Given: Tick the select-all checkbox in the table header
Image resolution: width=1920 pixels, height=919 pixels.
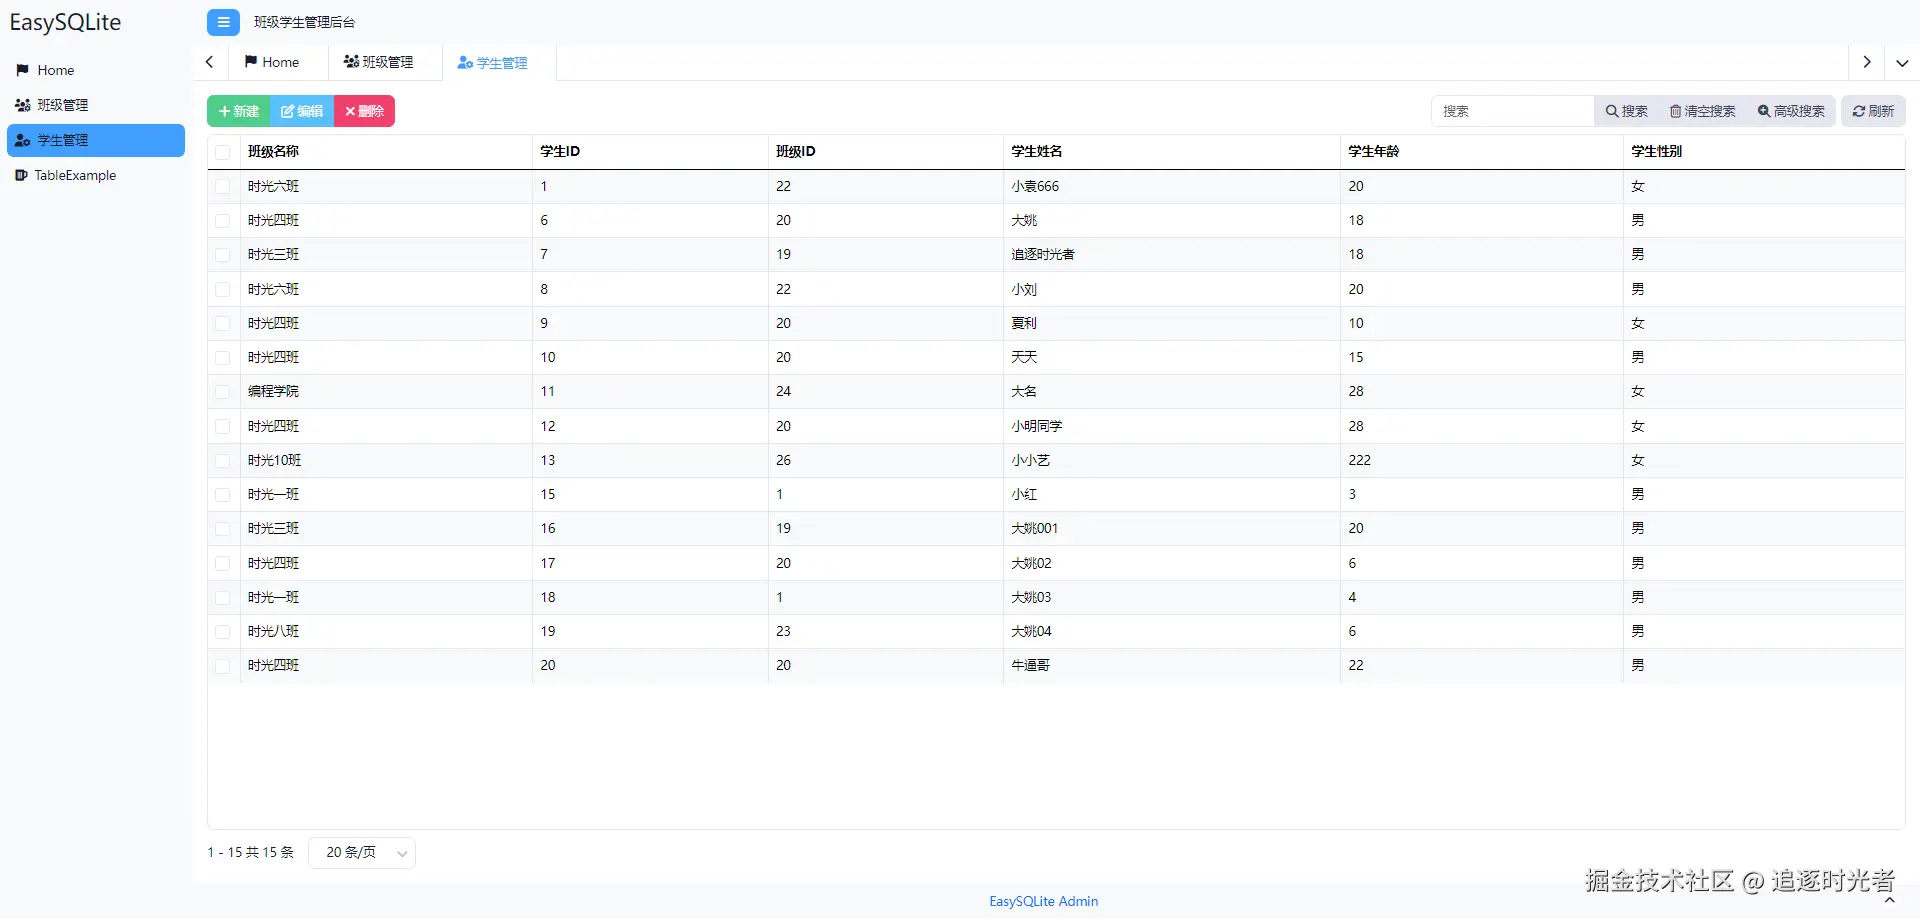Looking at the screenshot, I should 222,152.
